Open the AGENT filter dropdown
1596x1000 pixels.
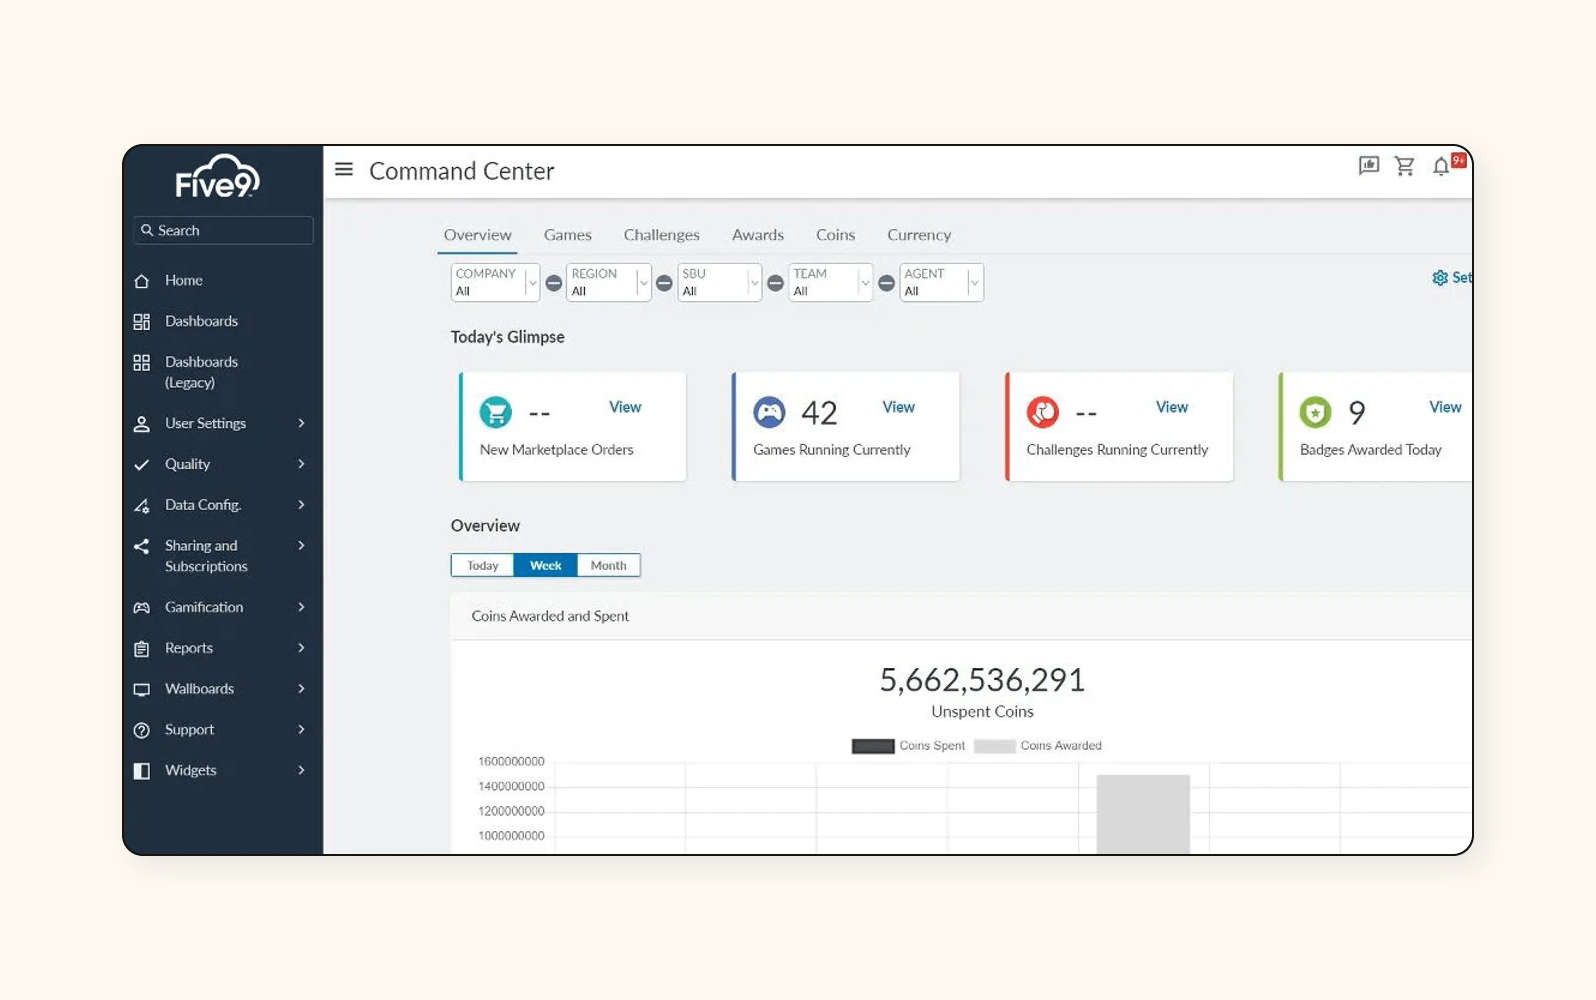[x=941, y=283]
